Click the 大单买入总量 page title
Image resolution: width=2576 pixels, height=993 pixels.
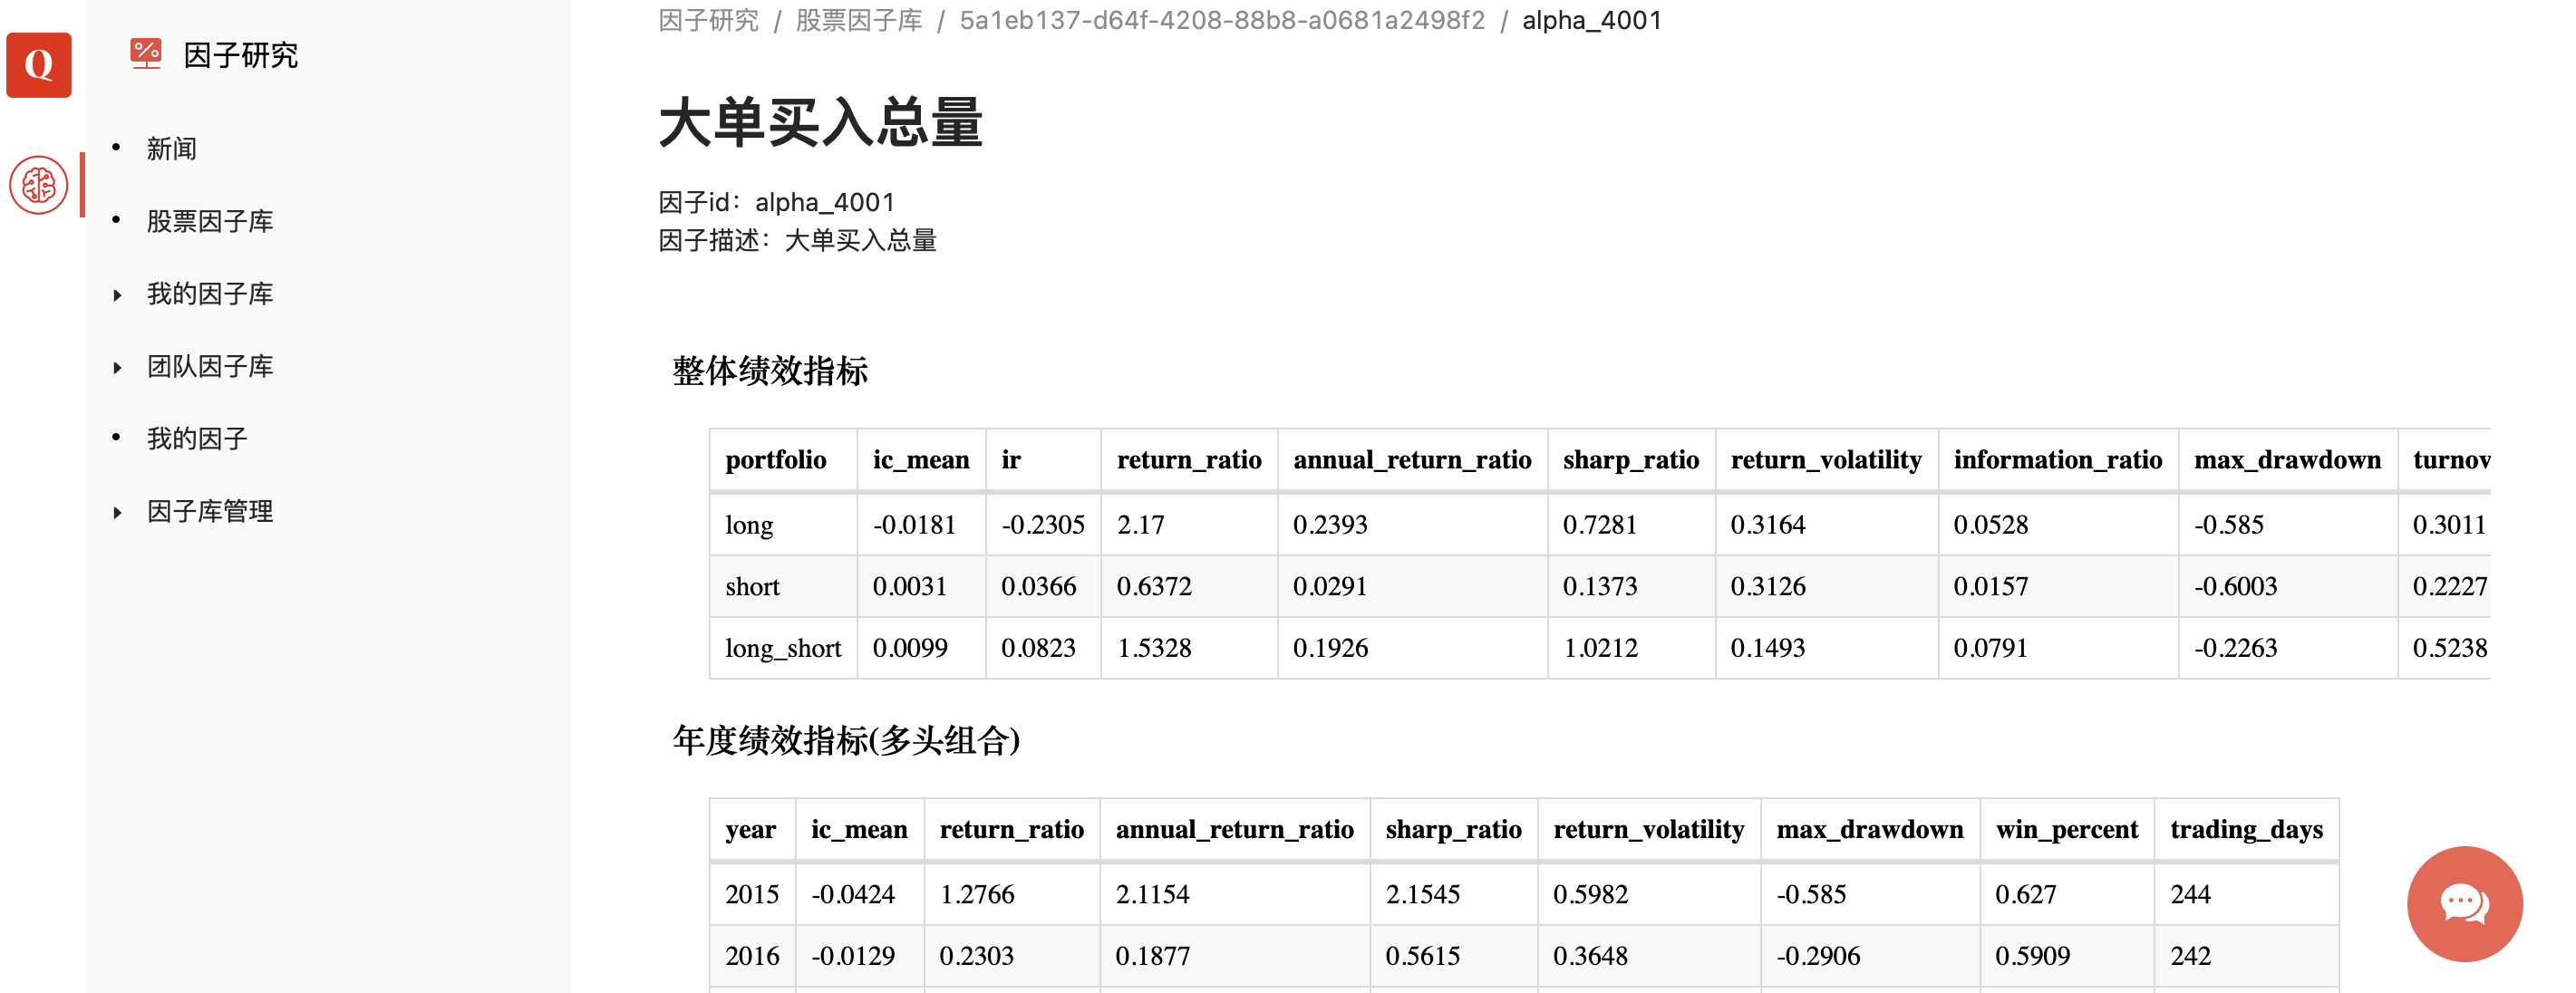[x=821, y=124]
